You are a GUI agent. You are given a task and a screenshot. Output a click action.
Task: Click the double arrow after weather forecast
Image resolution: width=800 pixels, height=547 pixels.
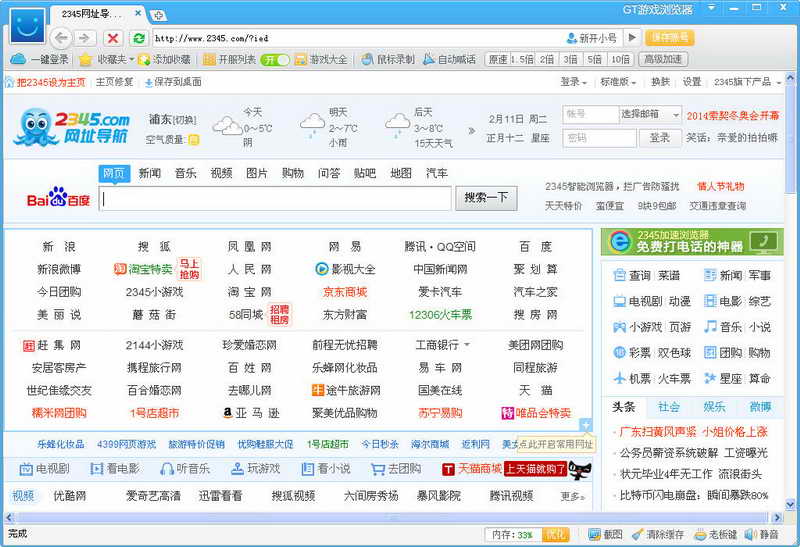pyautogui.click(x=471, y=131)
